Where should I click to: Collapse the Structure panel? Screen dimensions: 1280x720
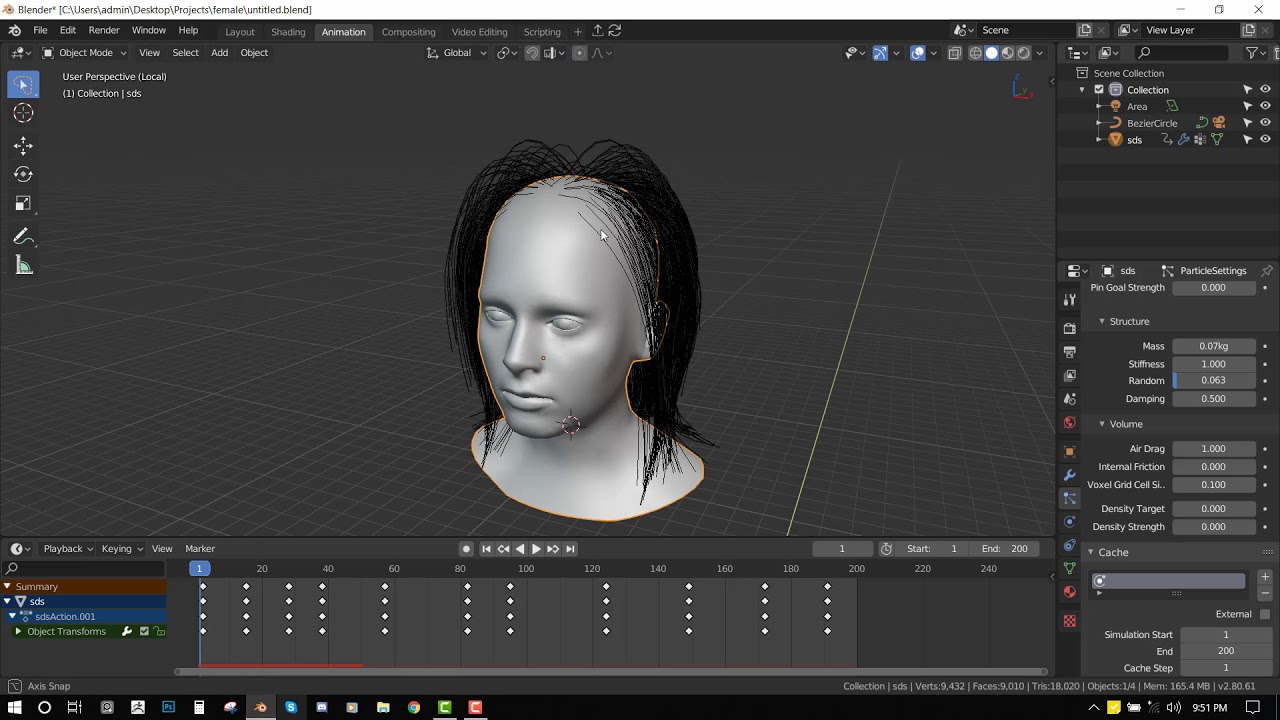click(x=1102, y=321)
